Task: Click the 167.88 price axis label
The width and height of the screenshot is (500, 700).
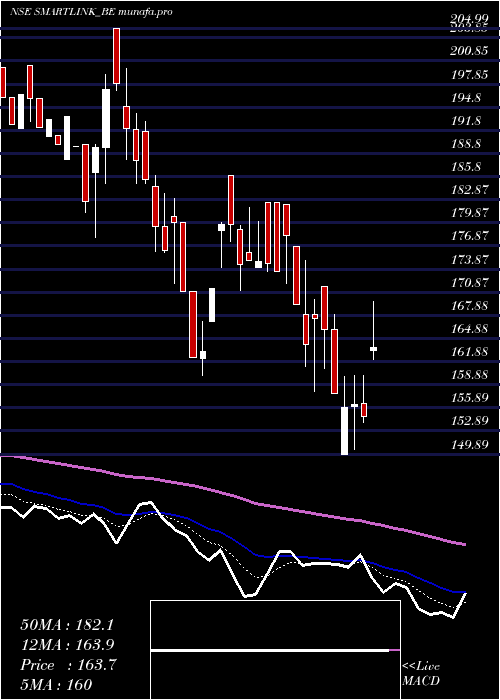Action: pos(469,305)
